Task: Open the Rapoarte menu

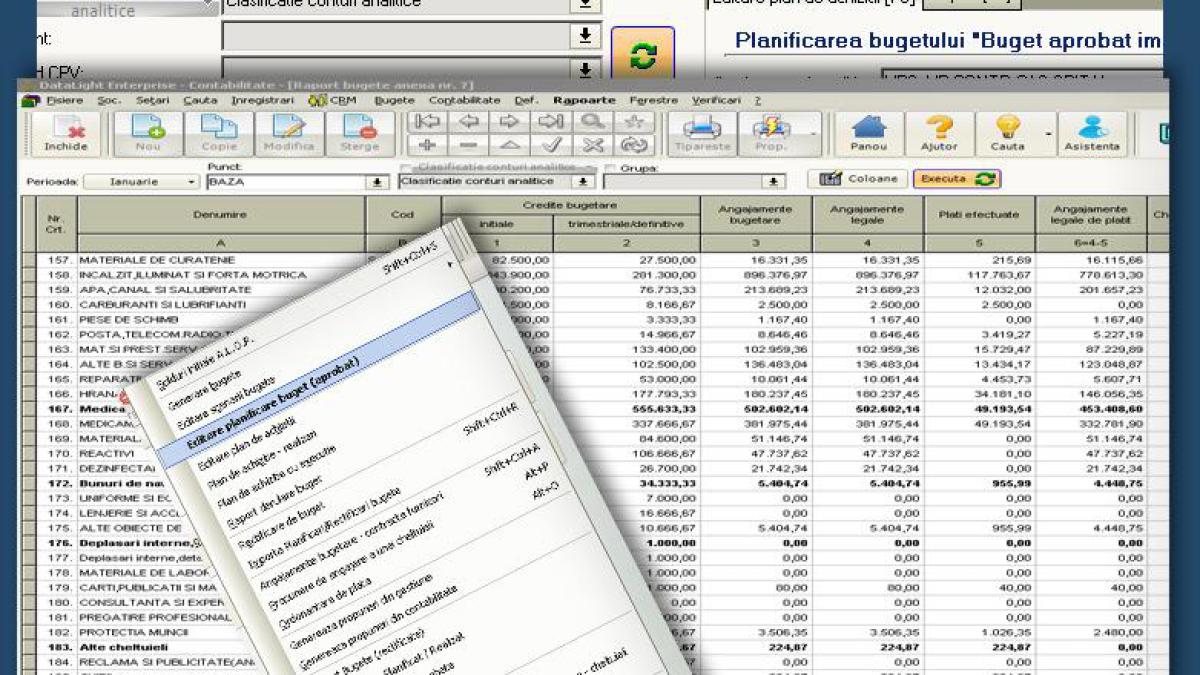Action: (x=584, y=100)
